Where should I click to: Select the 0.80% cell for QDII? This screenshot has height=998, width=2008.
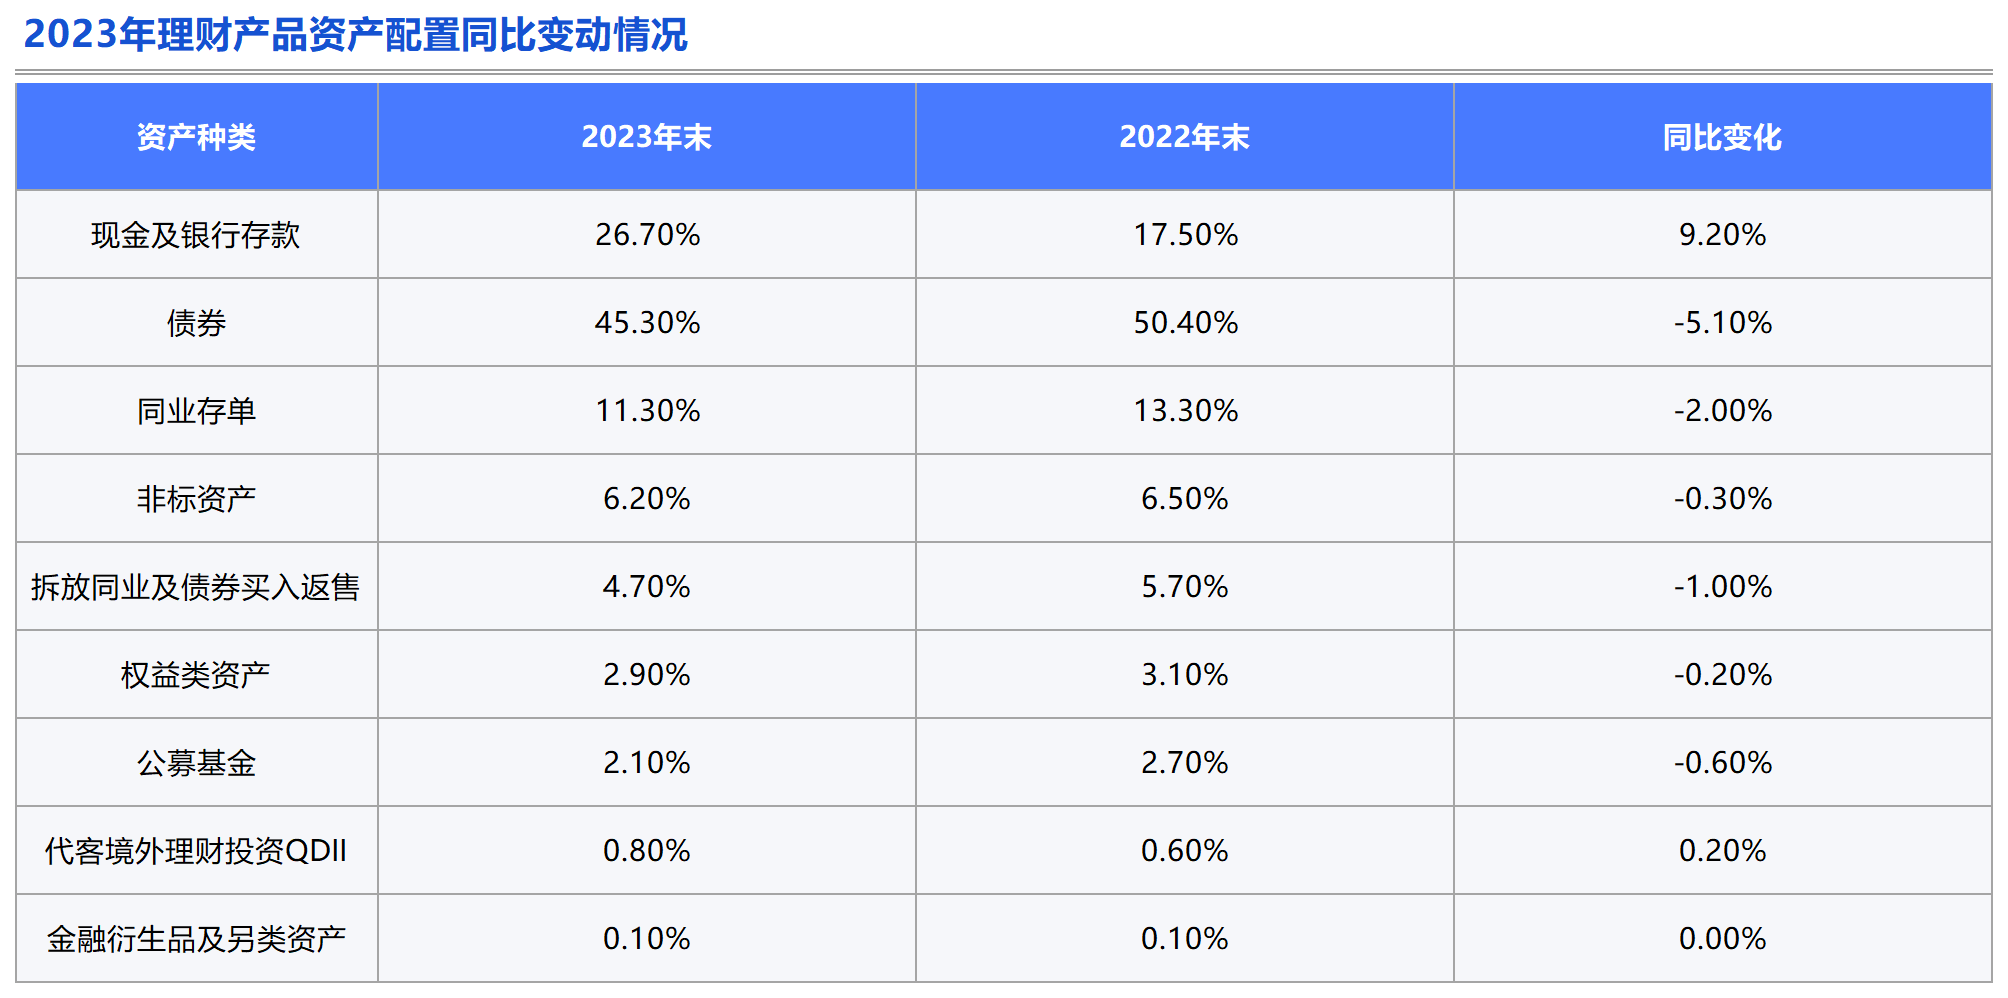pos(647,851)
